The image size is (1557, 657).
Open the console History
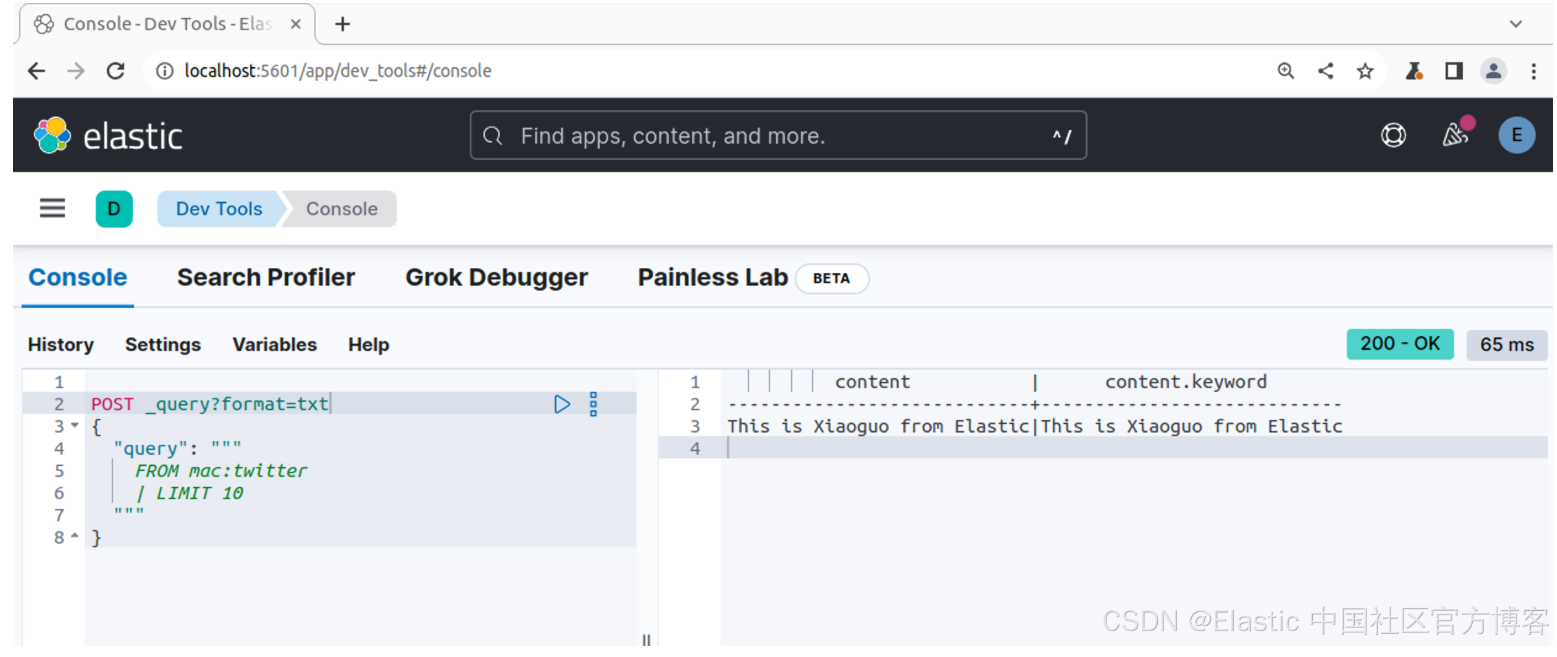(x=61, y=345)
